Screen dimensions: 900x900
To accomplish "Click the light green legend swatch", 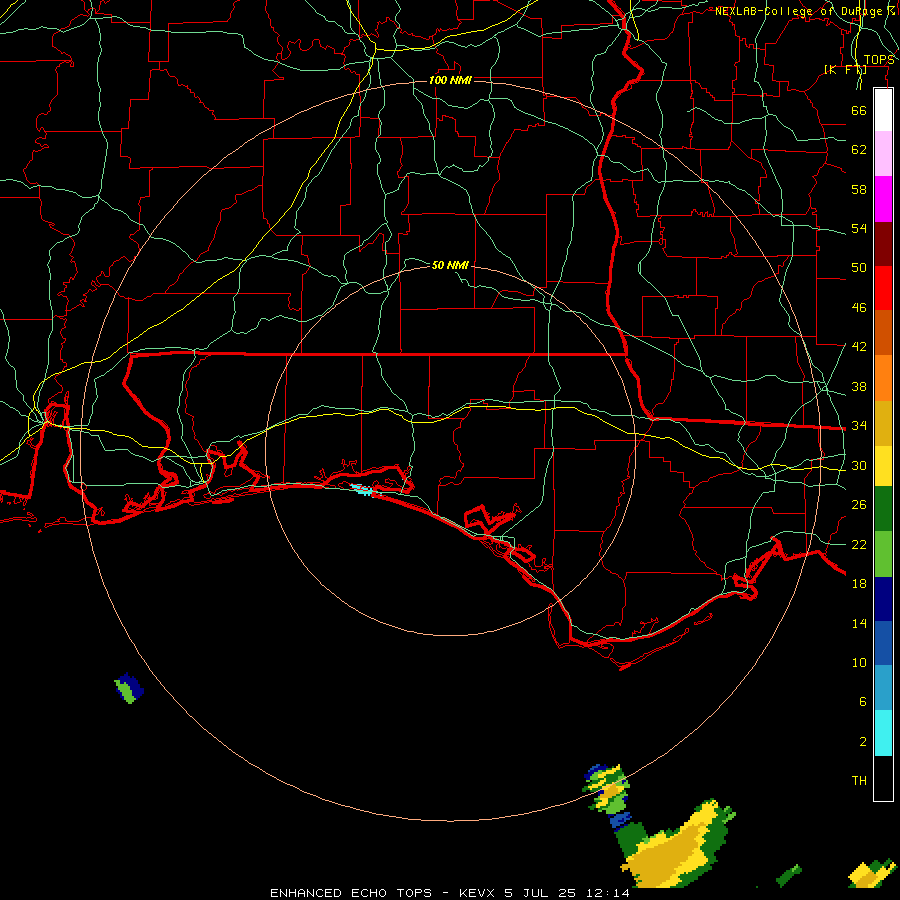I will (883, 554).
